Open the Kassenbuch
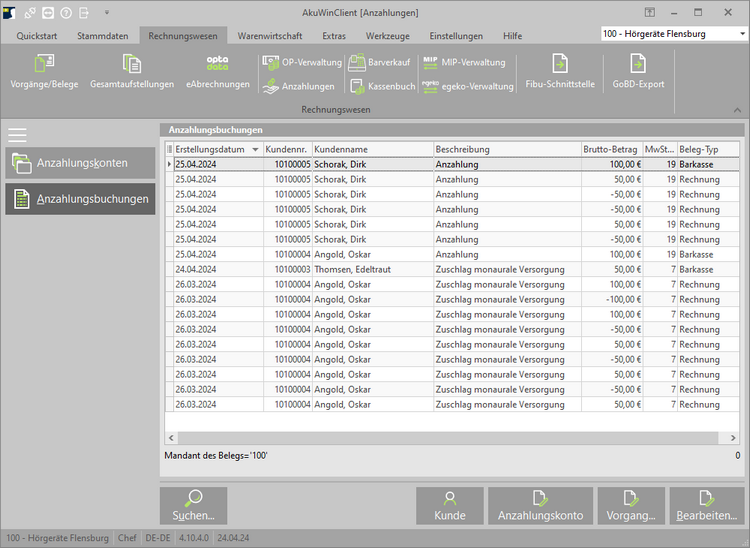This screenshot has width=750, height=548. point(381,87)
